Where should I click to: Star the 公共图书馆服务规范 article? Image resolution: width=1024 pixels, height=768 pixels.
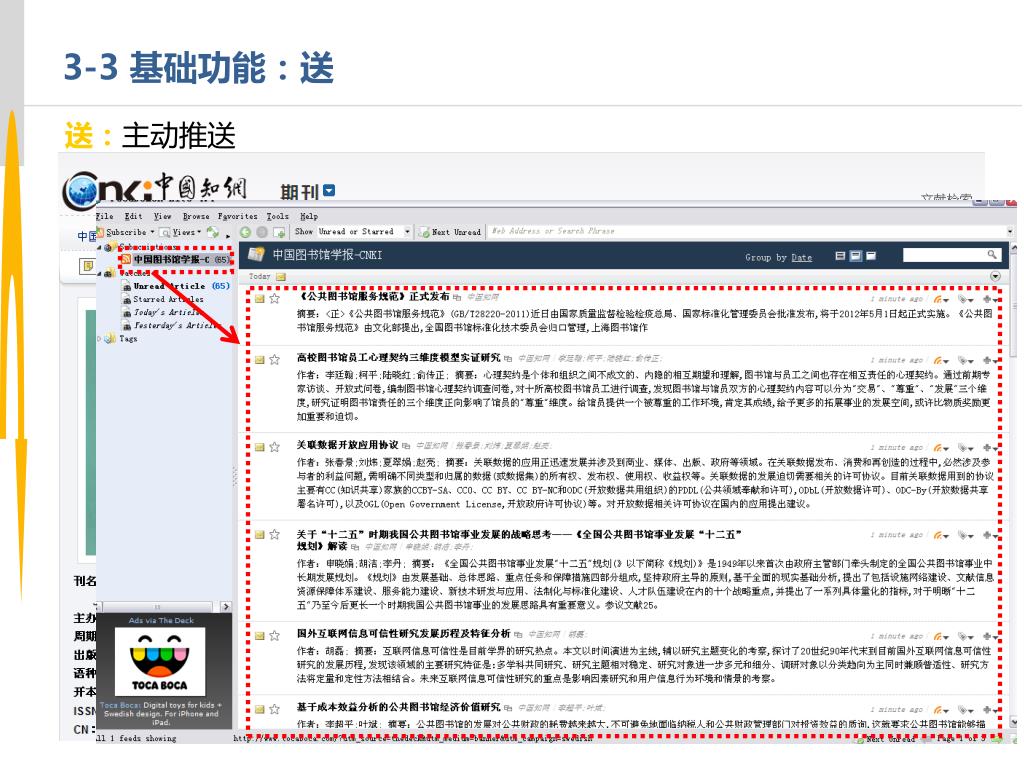(274, 298)
